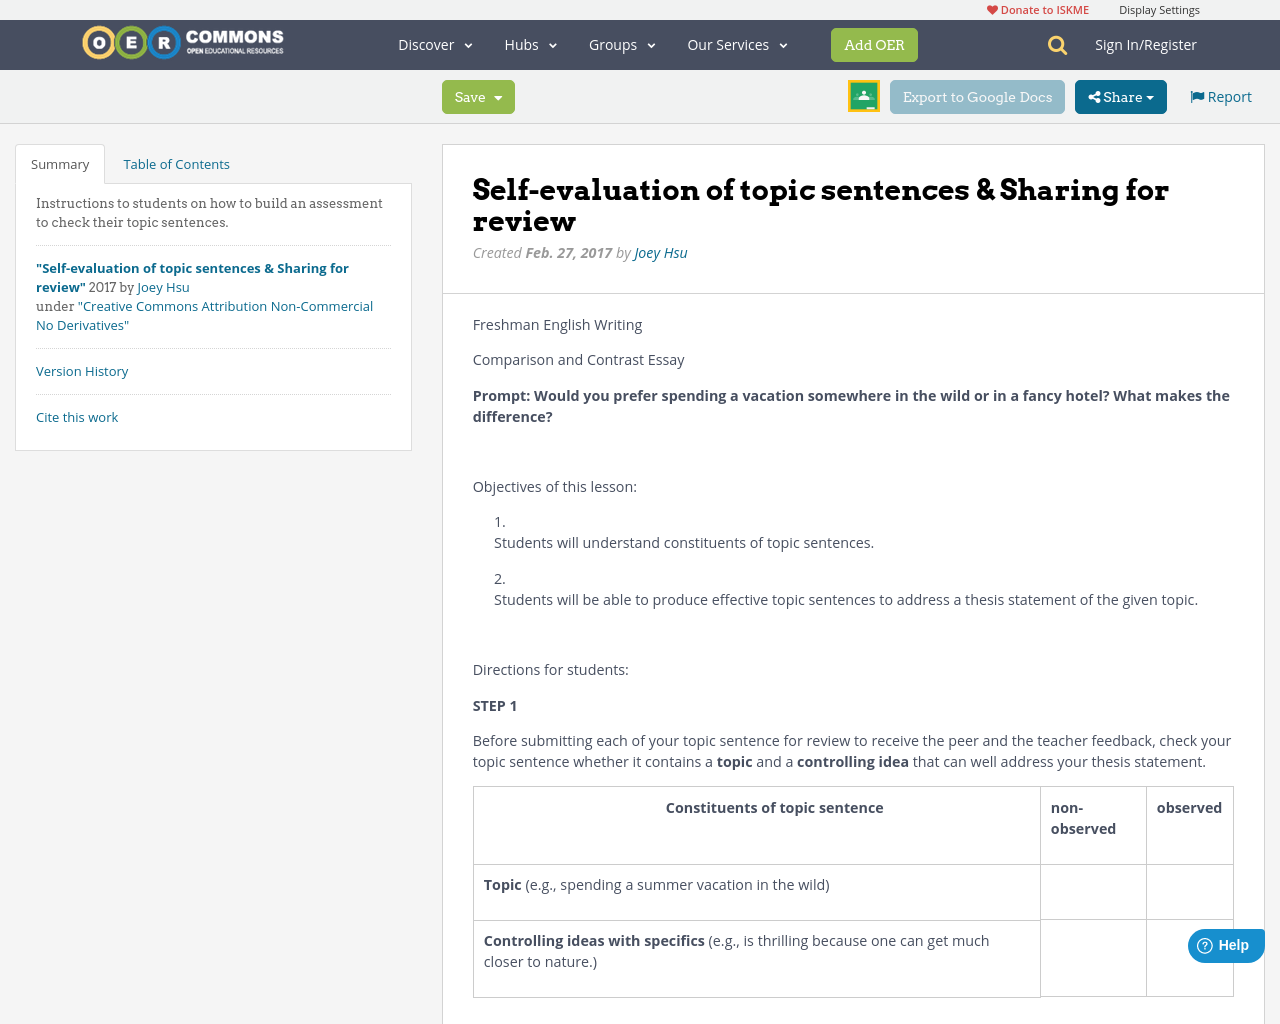
Task: Click the Report flag icon
Action: pos(1197,97)
